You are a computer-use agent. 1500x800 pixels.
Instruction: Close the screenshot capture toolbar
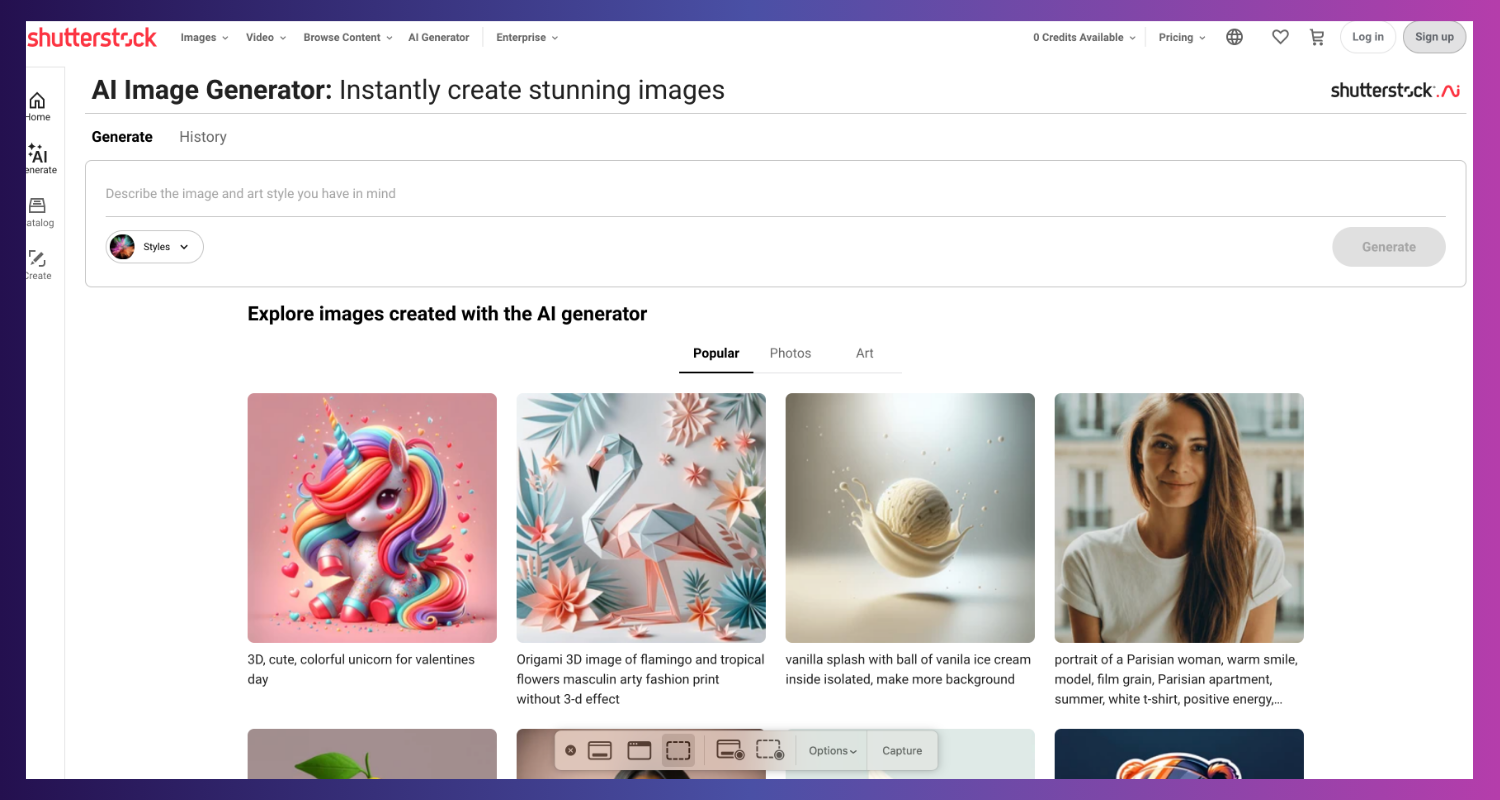(570, 751)
